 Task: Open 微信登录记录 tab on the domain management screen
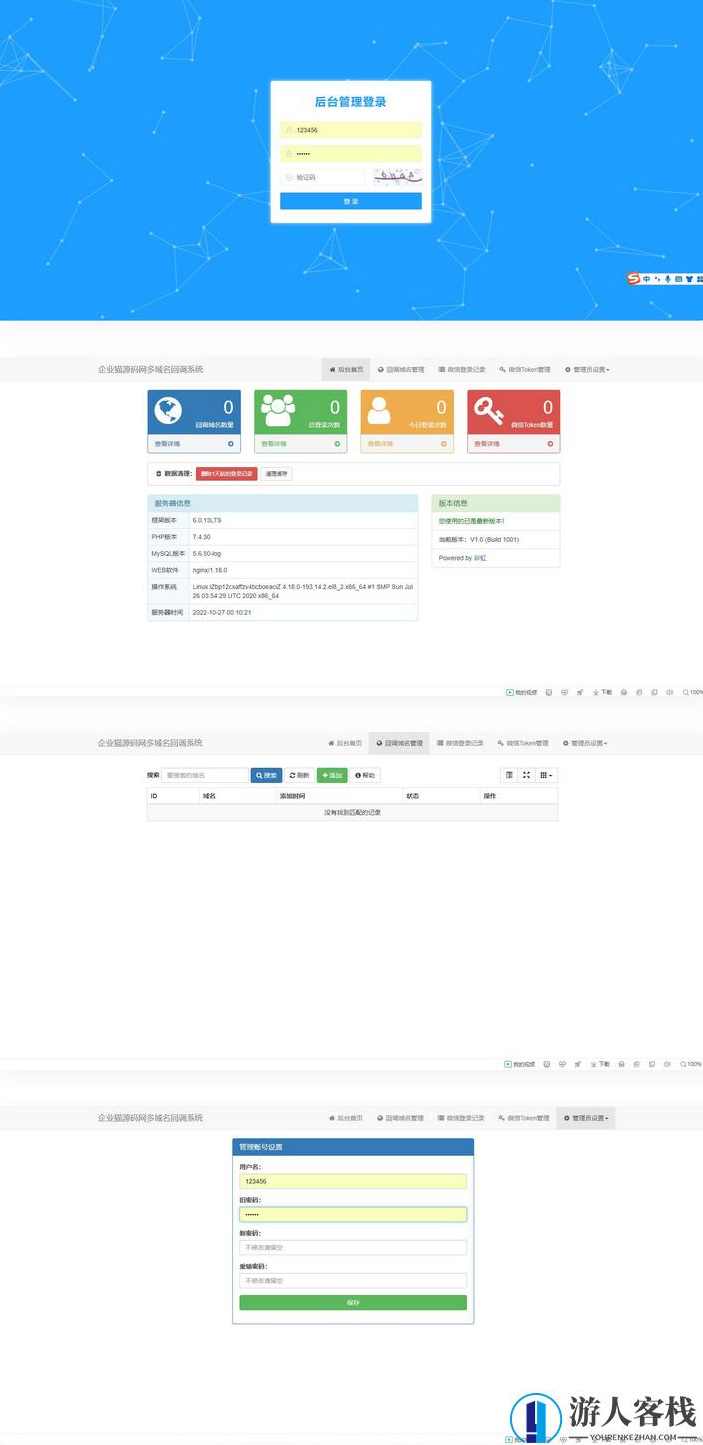coord(460,743)
